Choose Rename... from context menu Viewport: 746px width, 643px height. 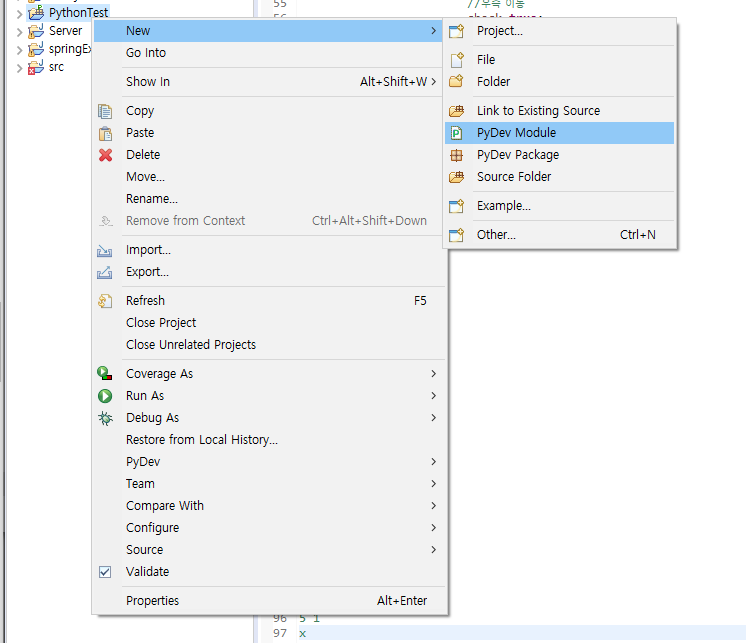[x=269, y=199]
